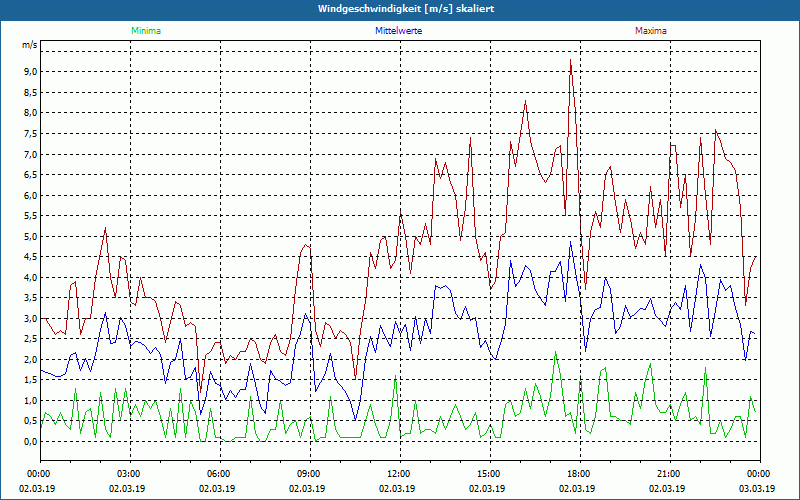This screenshot has height=500, width=800.
Task: Click the 4,5 y-axis value
Action: pos(31,257)
